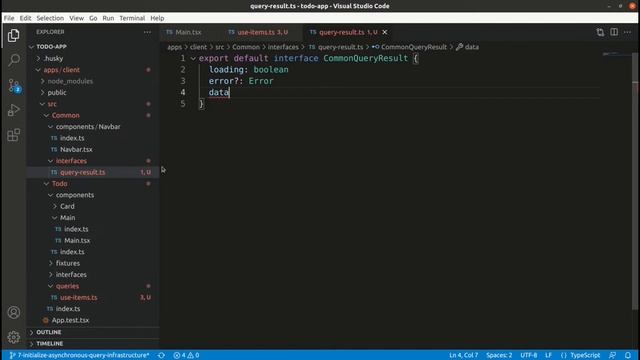640x360 pixels.
Task: Collapse the Common interfaces folder
Action: [71, 161]
